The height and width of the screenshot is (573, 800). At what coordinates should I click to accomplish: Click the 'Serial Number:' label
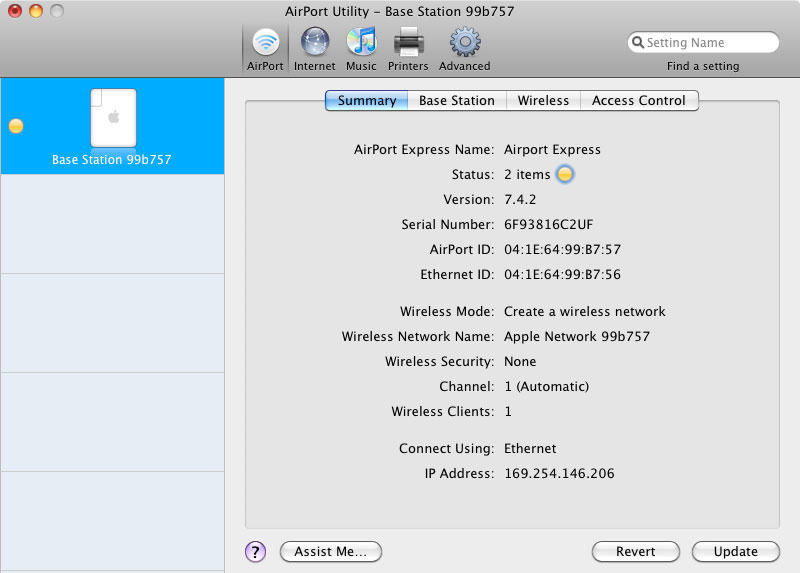[x=447, y=225]
